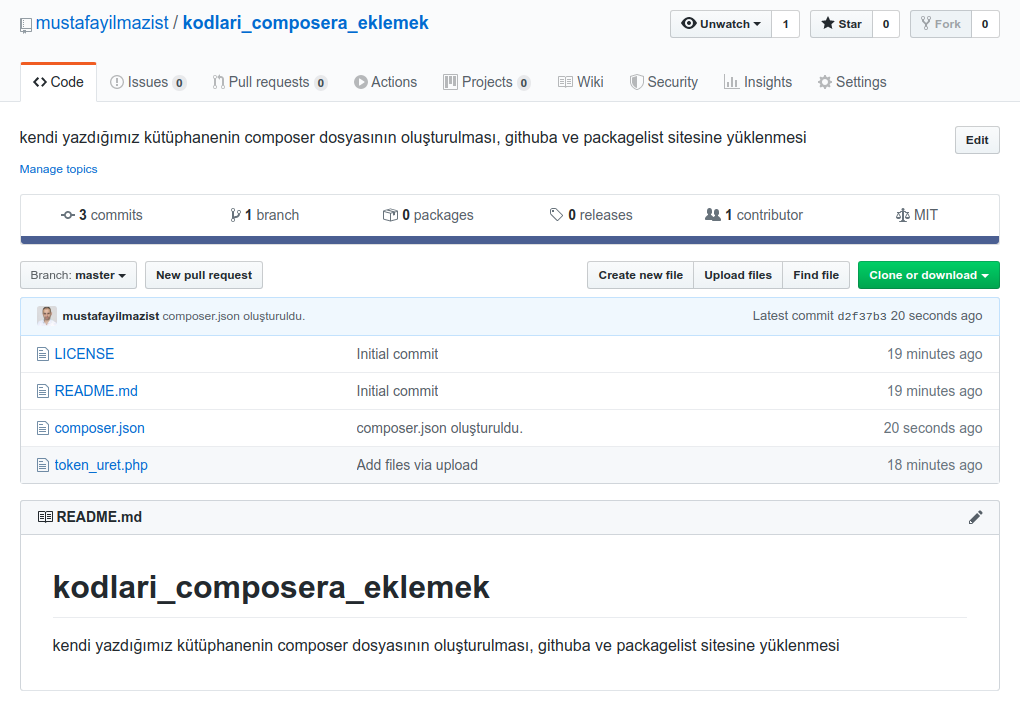Click the repository book icon beside mustafayilmazist

tap(25, 25)
